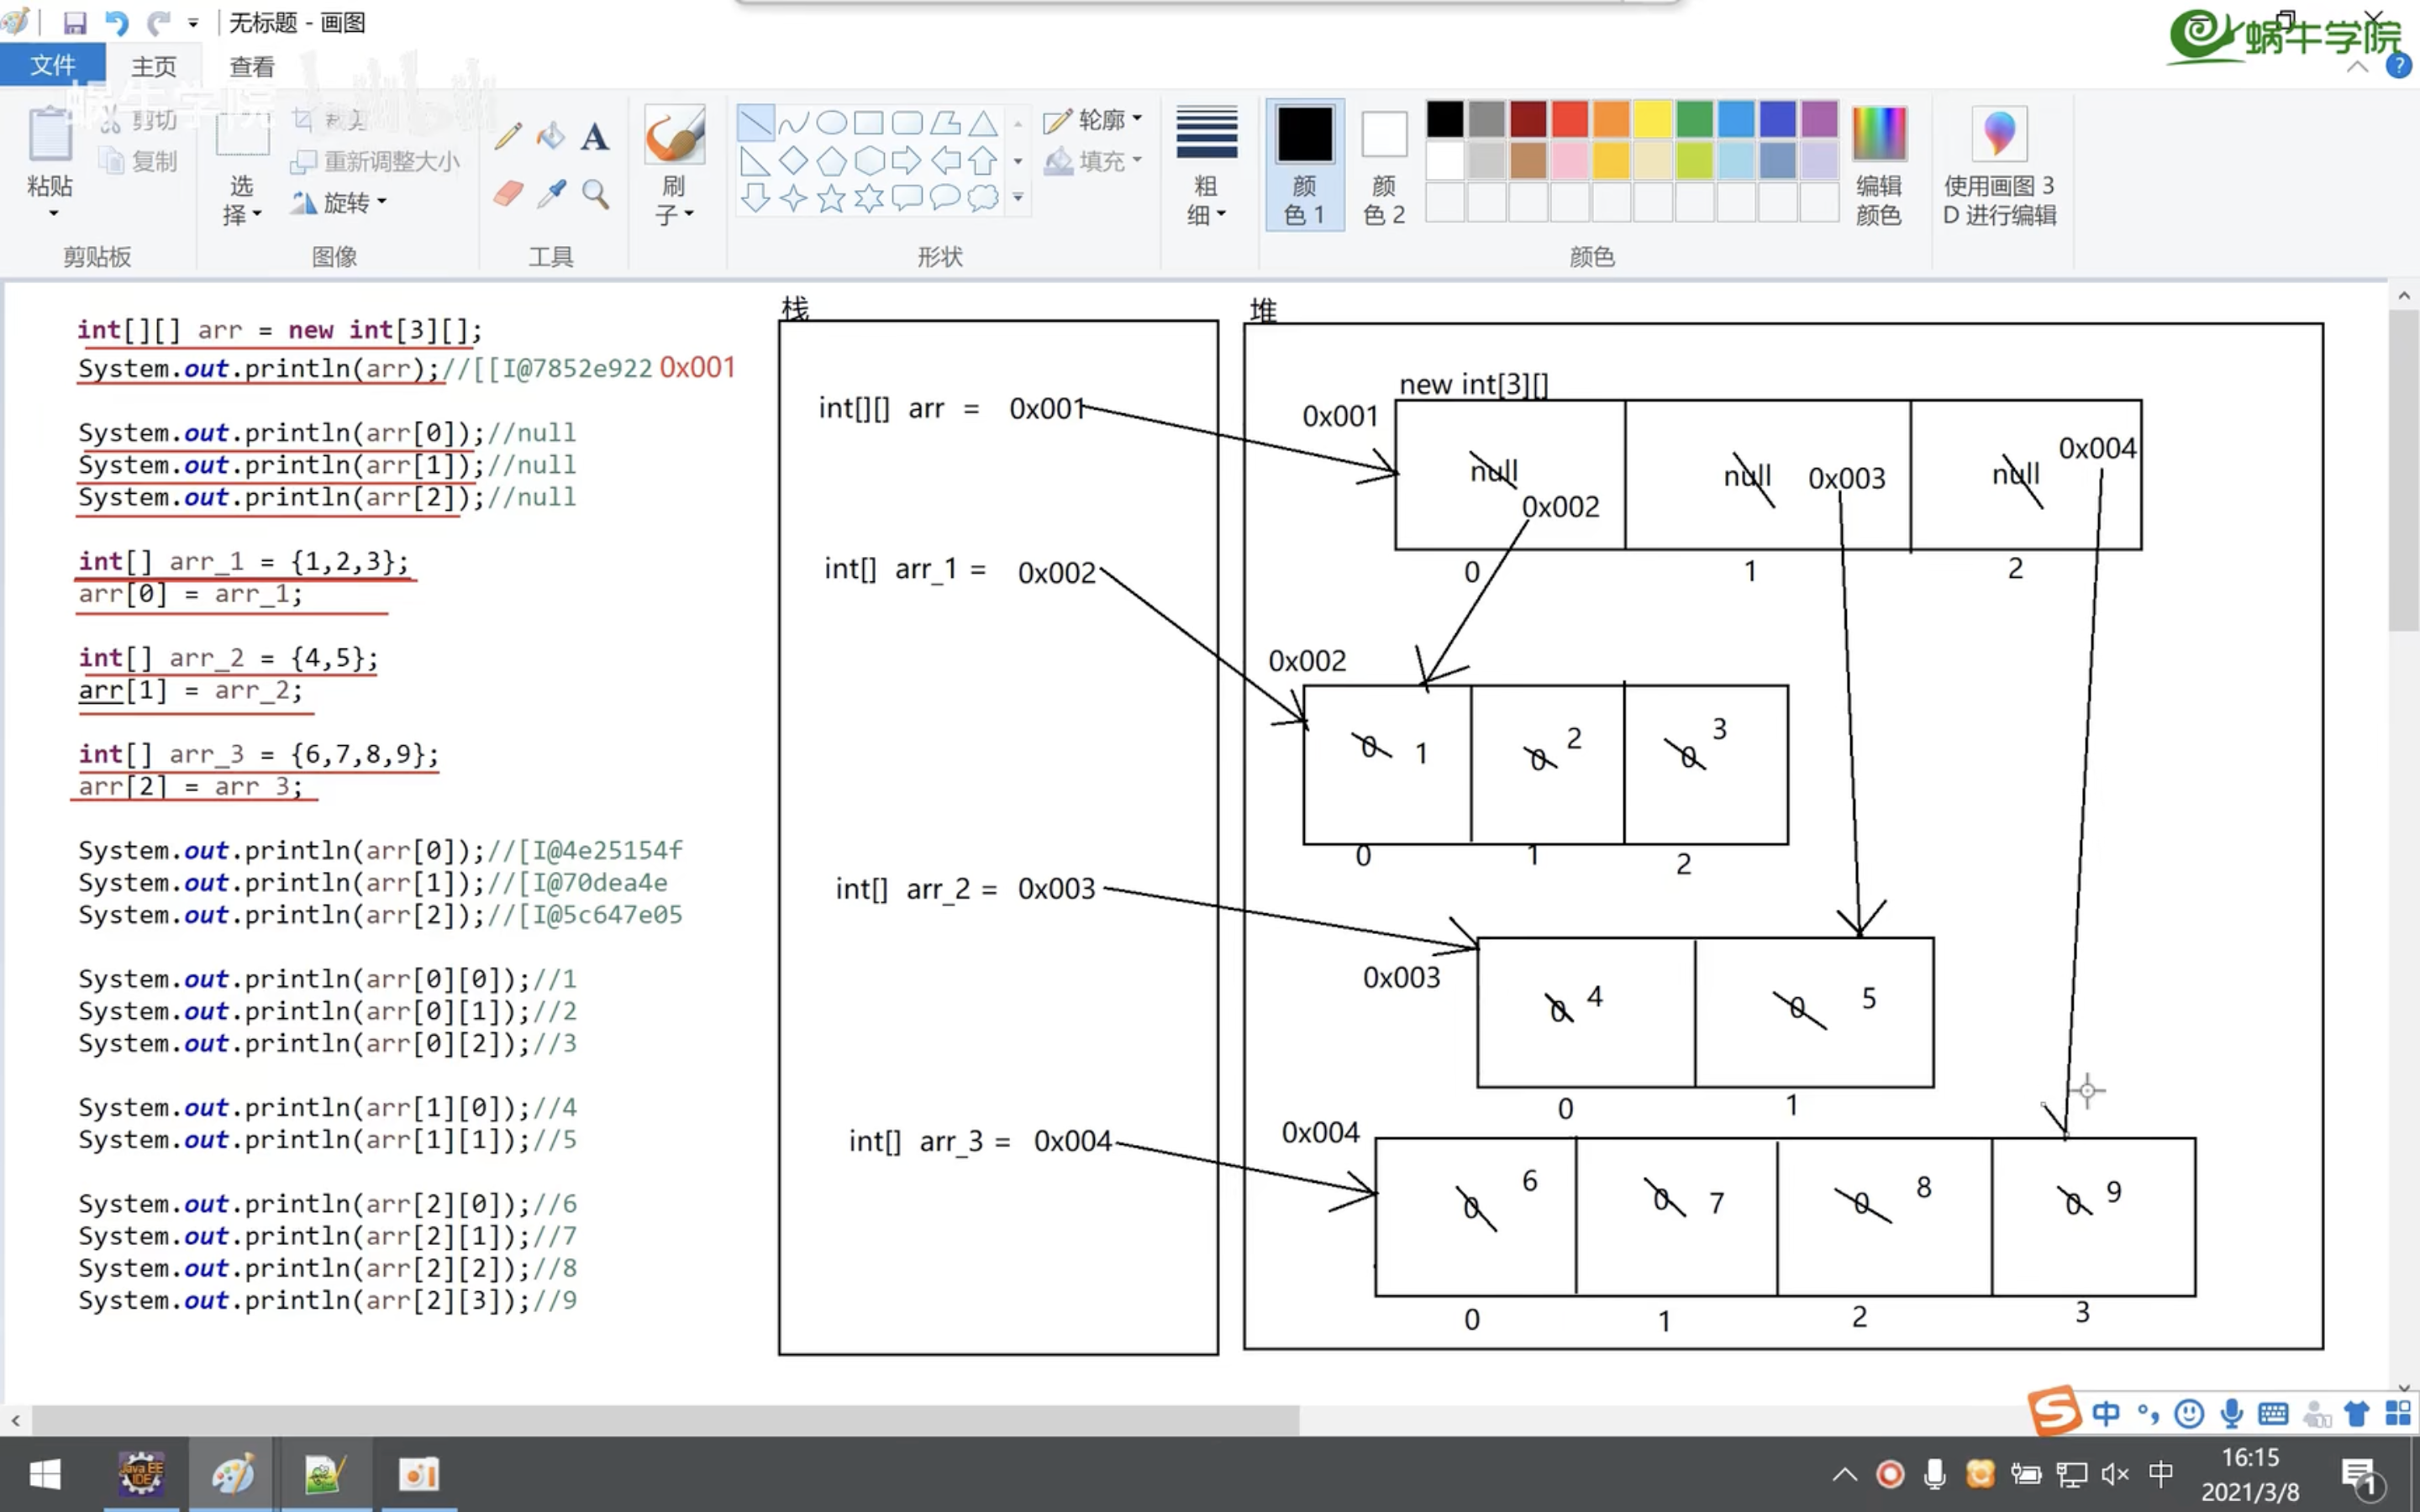Expand the Outline dropdown

(x=1093, y=120)
